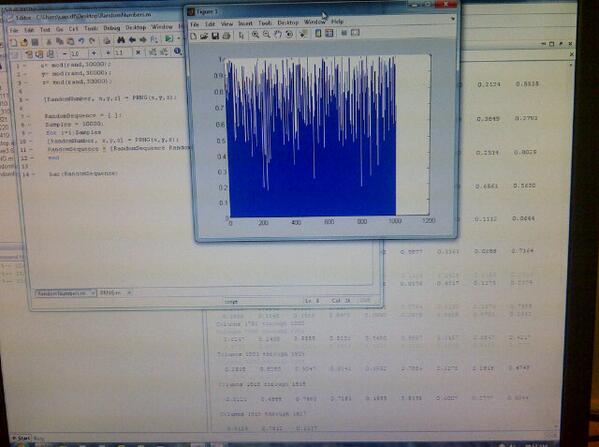This screenshot has width=599, height=447.
Task: Open run options arrow beside play button
Action: (178, 39)
